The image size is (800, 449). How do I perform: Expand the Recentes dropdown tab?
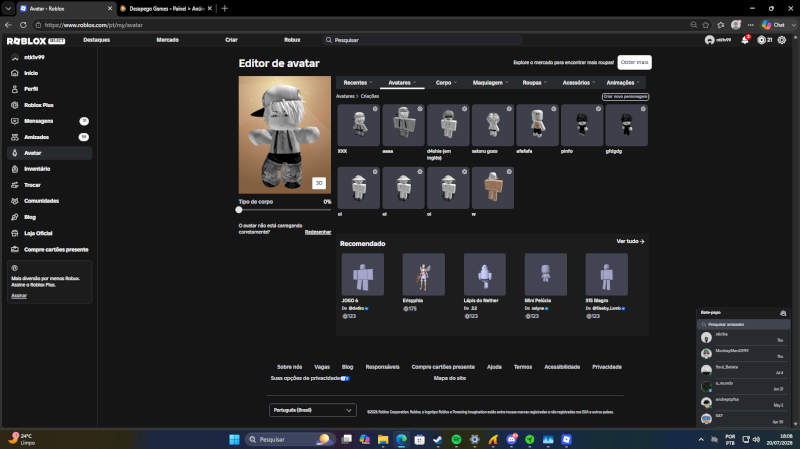pyautogui.click(x=358, y=83)
